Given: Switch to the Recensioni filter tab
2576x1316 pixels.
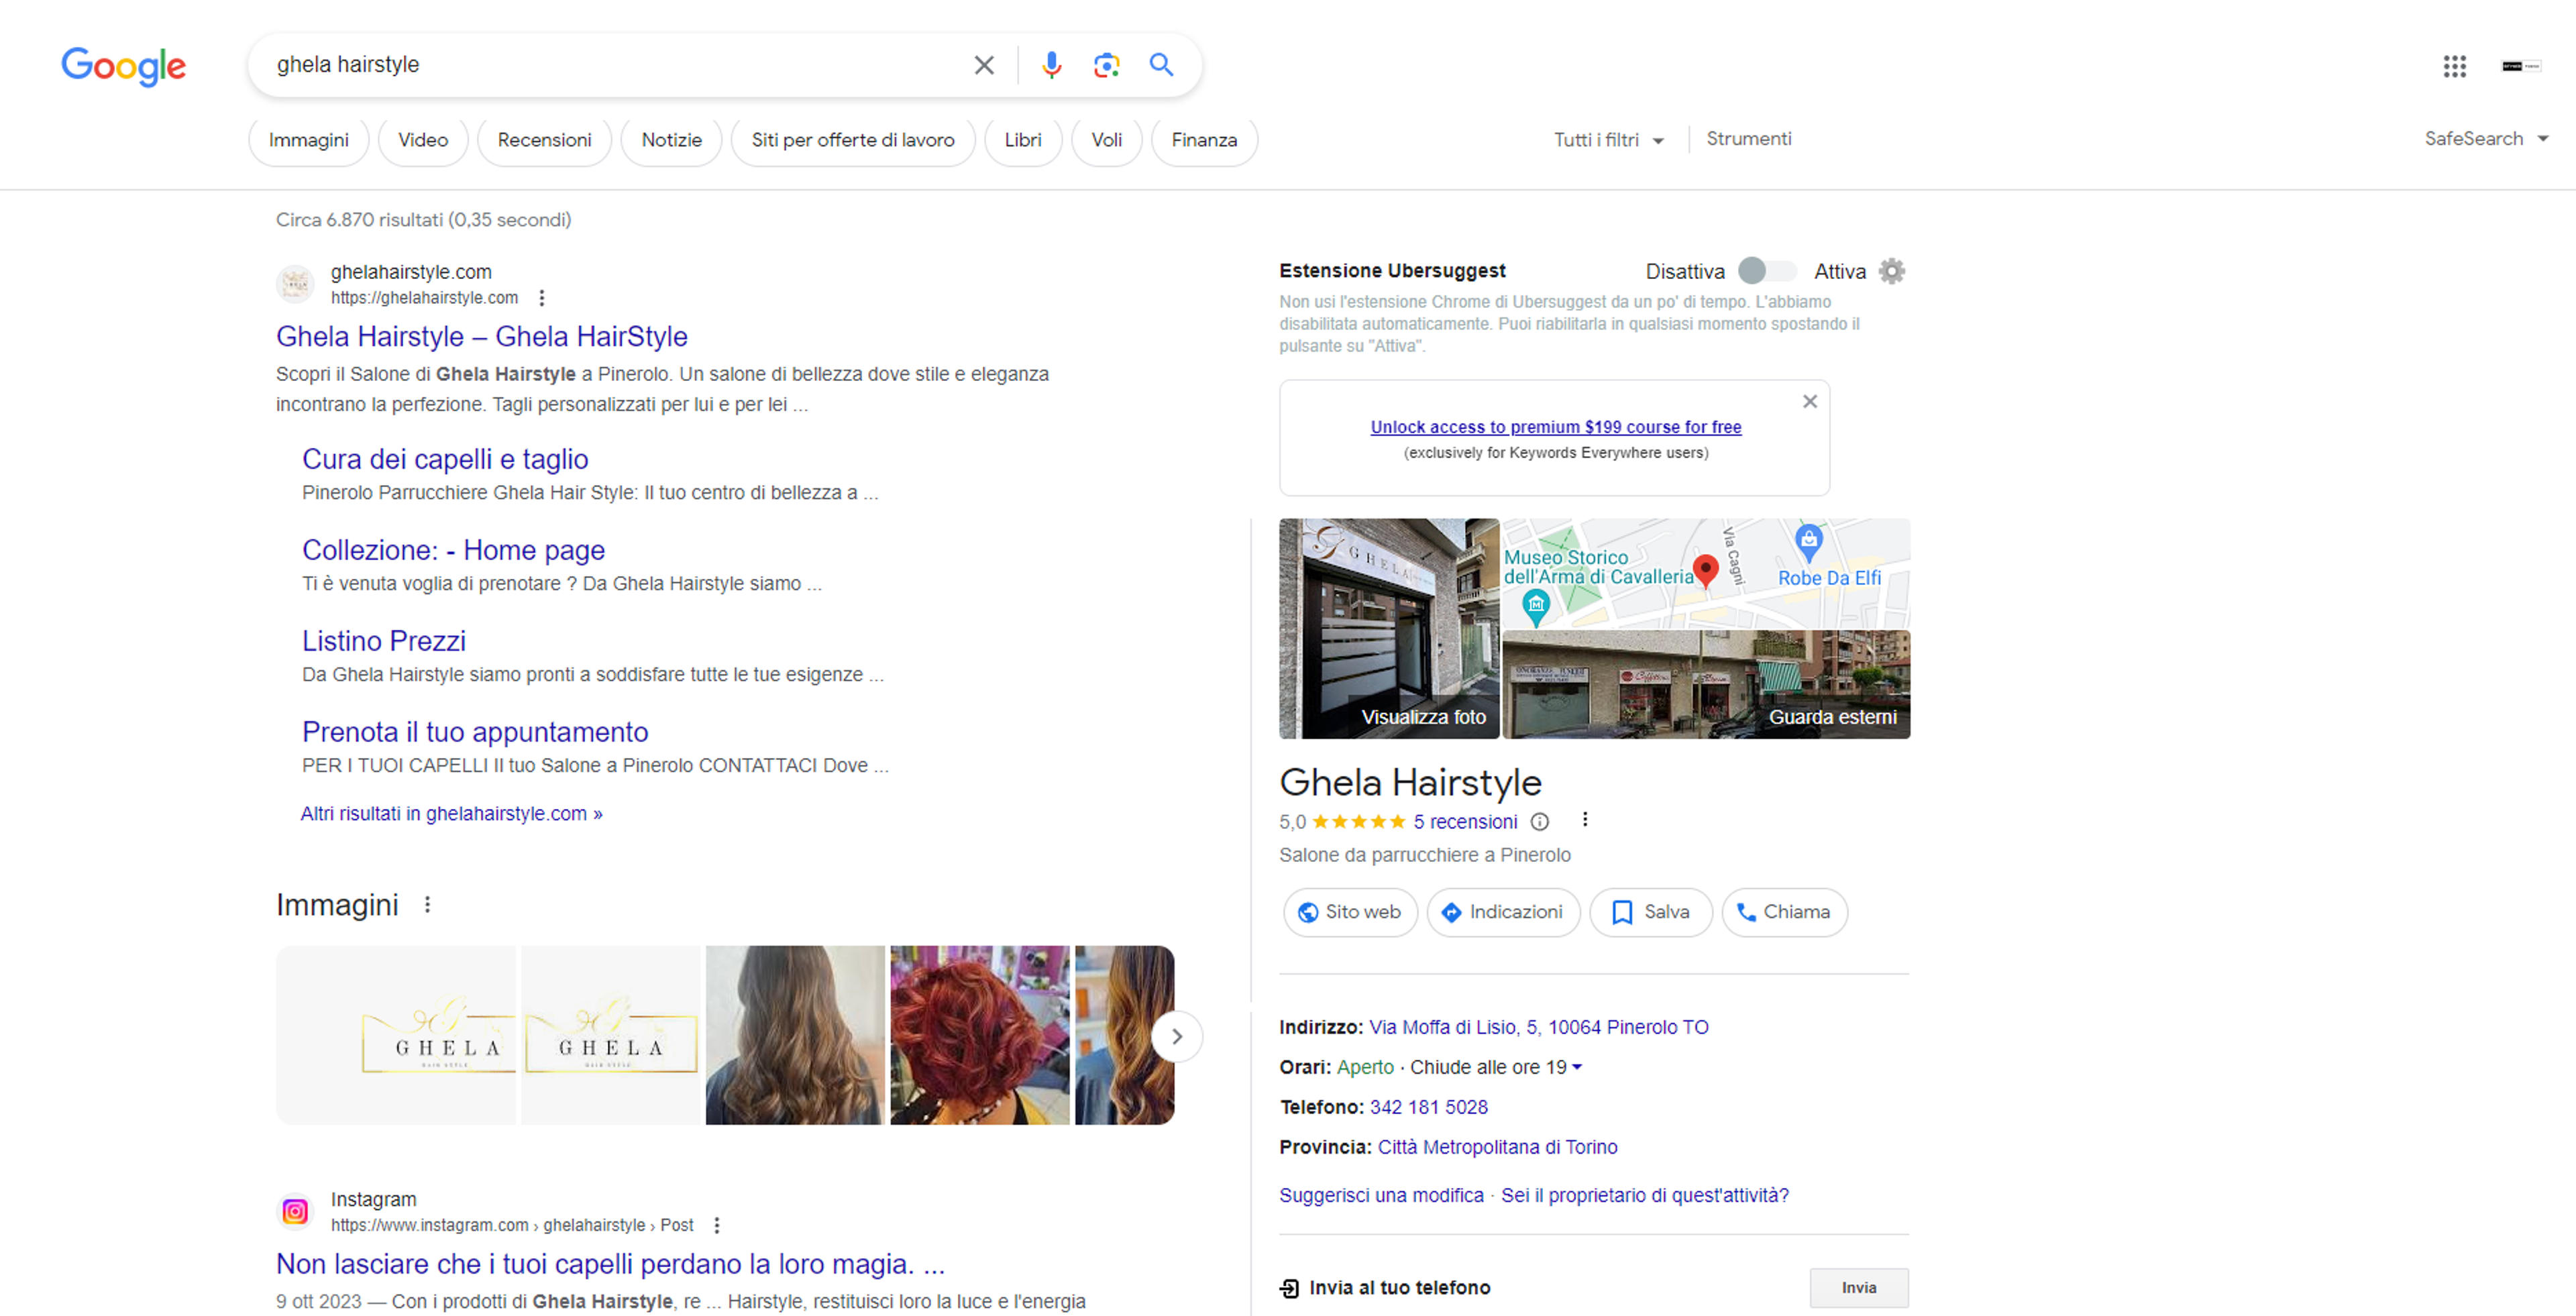Looking at the screenshot, I should tap(545, 140).
